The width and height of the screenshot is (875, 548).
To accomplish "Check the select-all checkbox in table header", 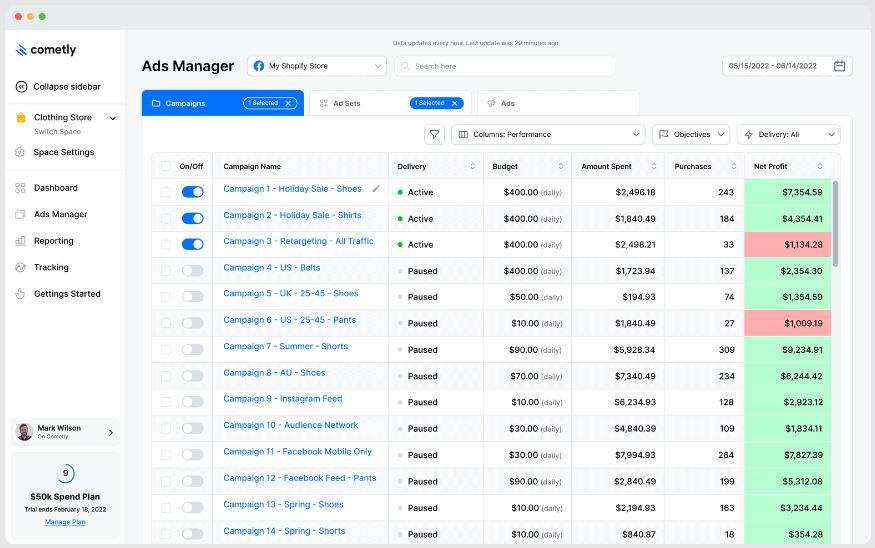I will pyautogui.click(x=166, y=166).
